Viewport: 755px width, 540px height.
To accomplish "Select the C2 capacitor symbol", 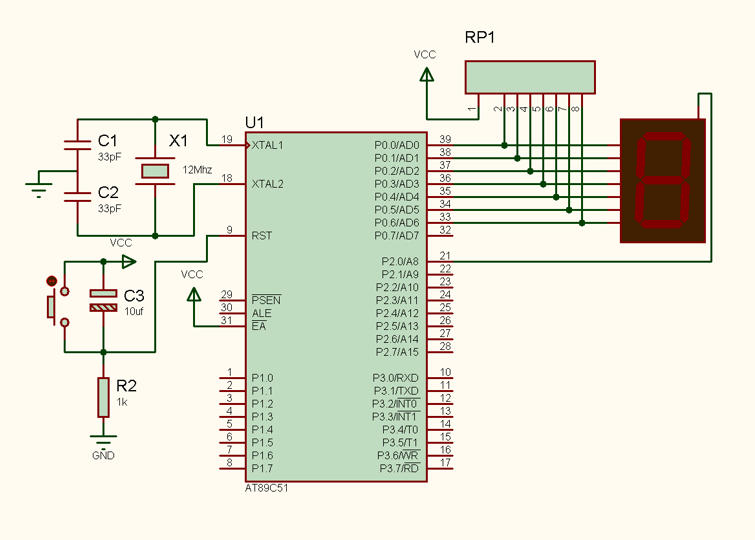I will coord(78,197).
